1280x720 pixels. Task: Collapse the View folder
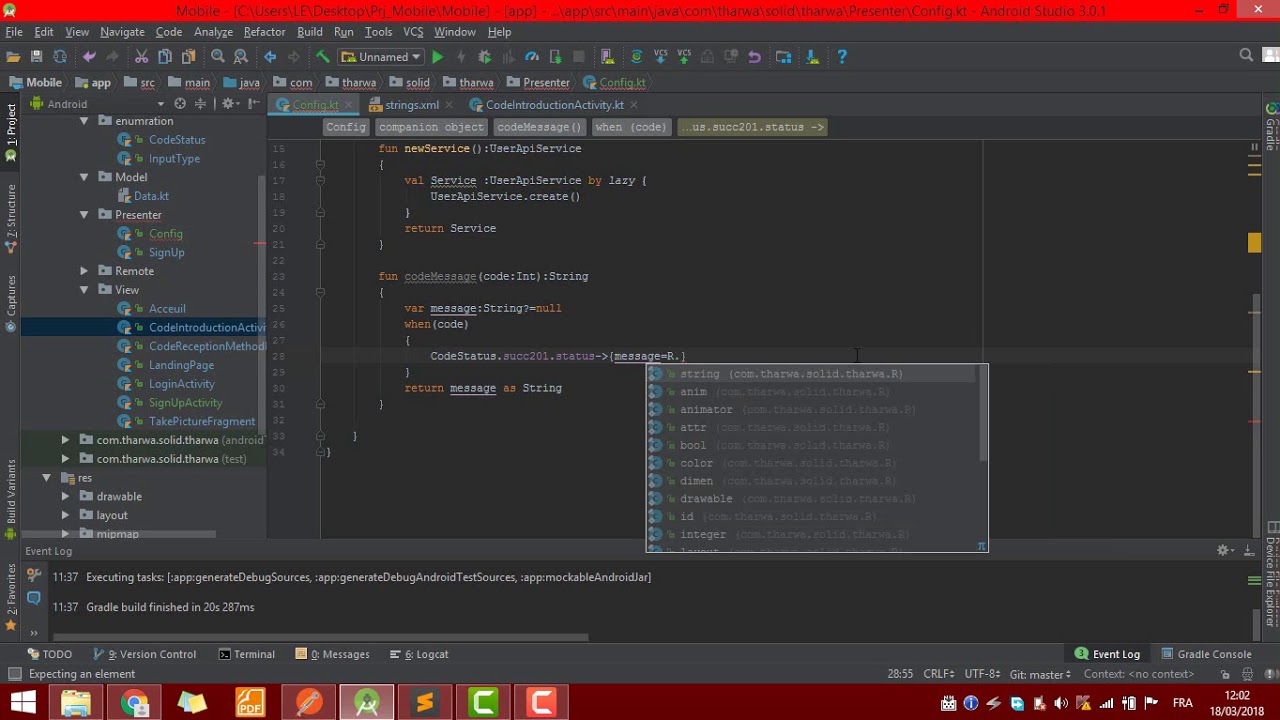click(x=84, y=290)
